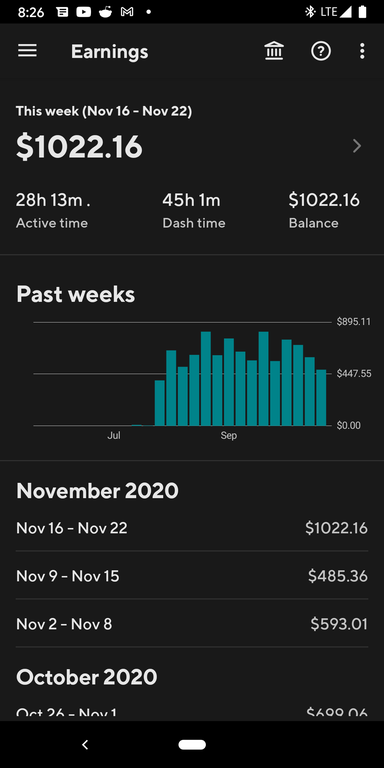
Task: Open the Nov 9 - Nov 15 earnings row
Action: (x=192, y=576)
